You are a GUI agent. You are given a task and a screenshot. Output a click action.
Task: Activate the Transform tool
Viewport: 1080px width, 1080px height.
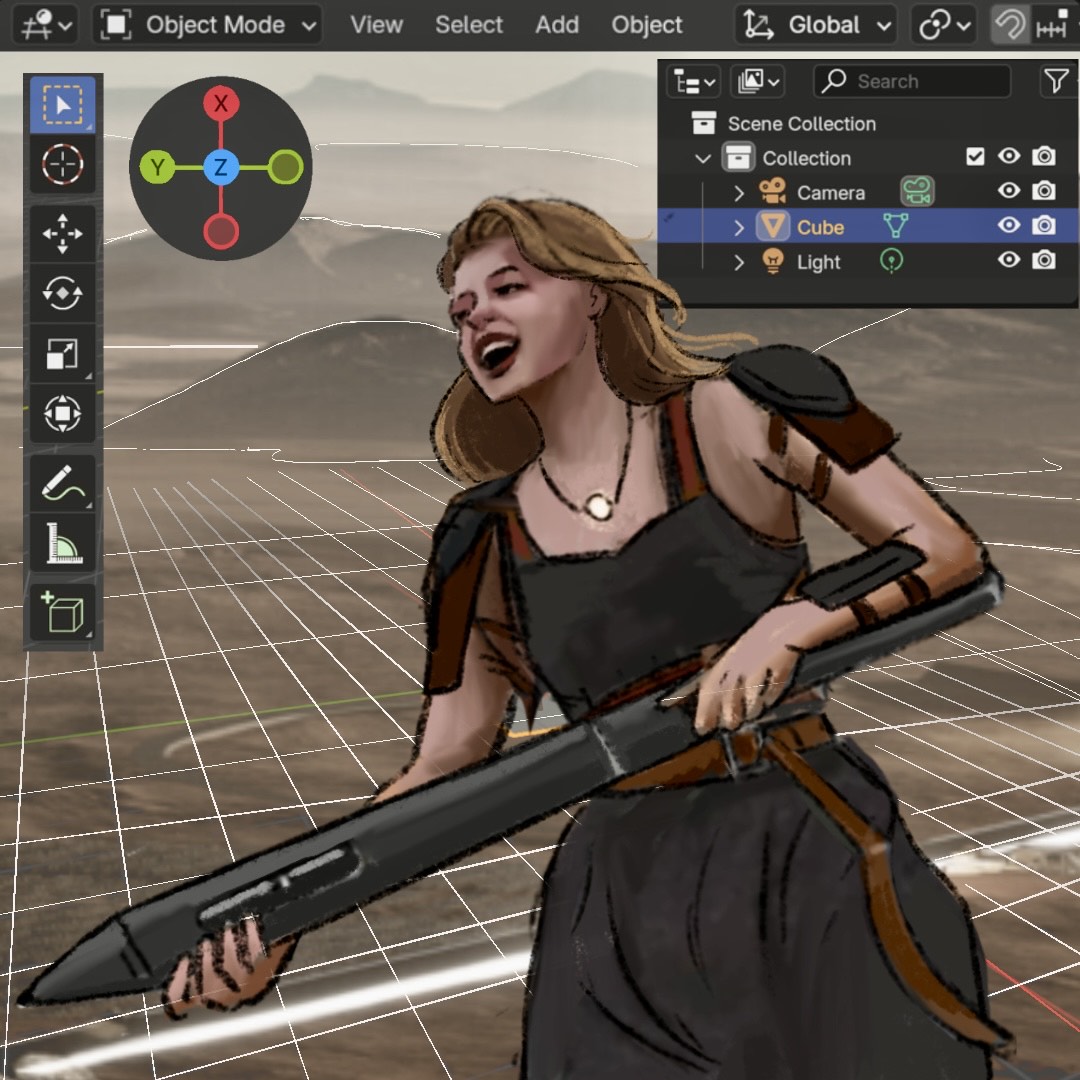pos(63,413)
